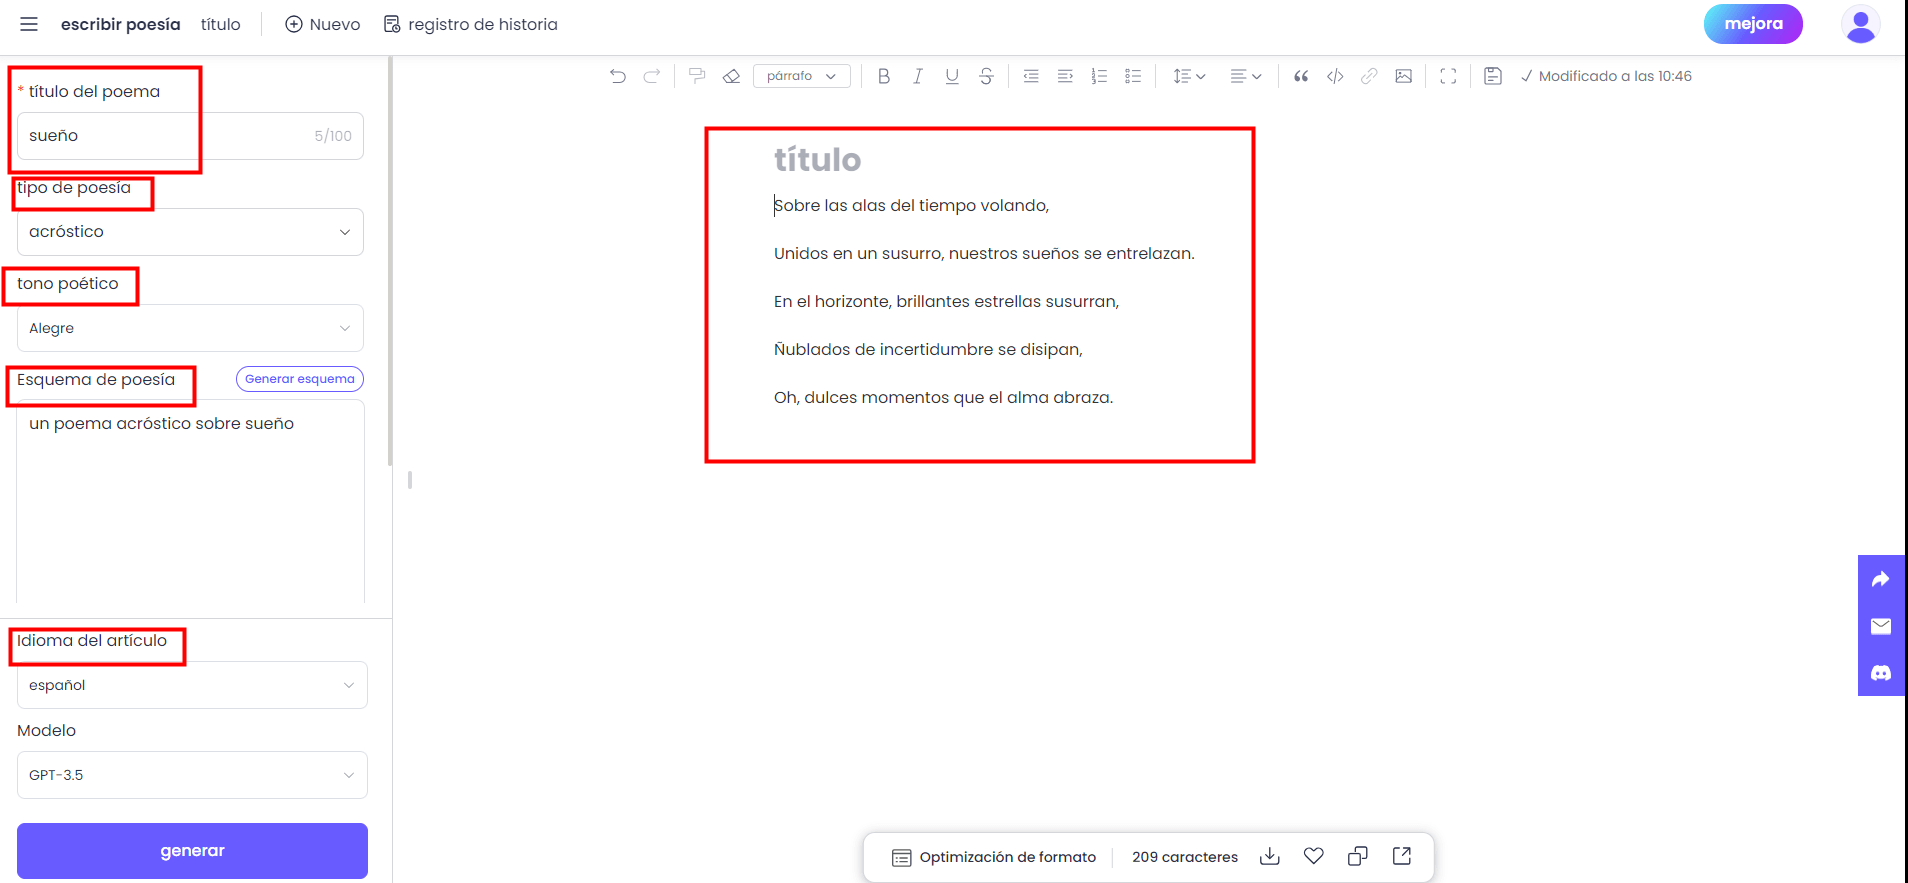1908x883 pixels.
Task: Download the poem from the bottom bar
Action: 1270,856
